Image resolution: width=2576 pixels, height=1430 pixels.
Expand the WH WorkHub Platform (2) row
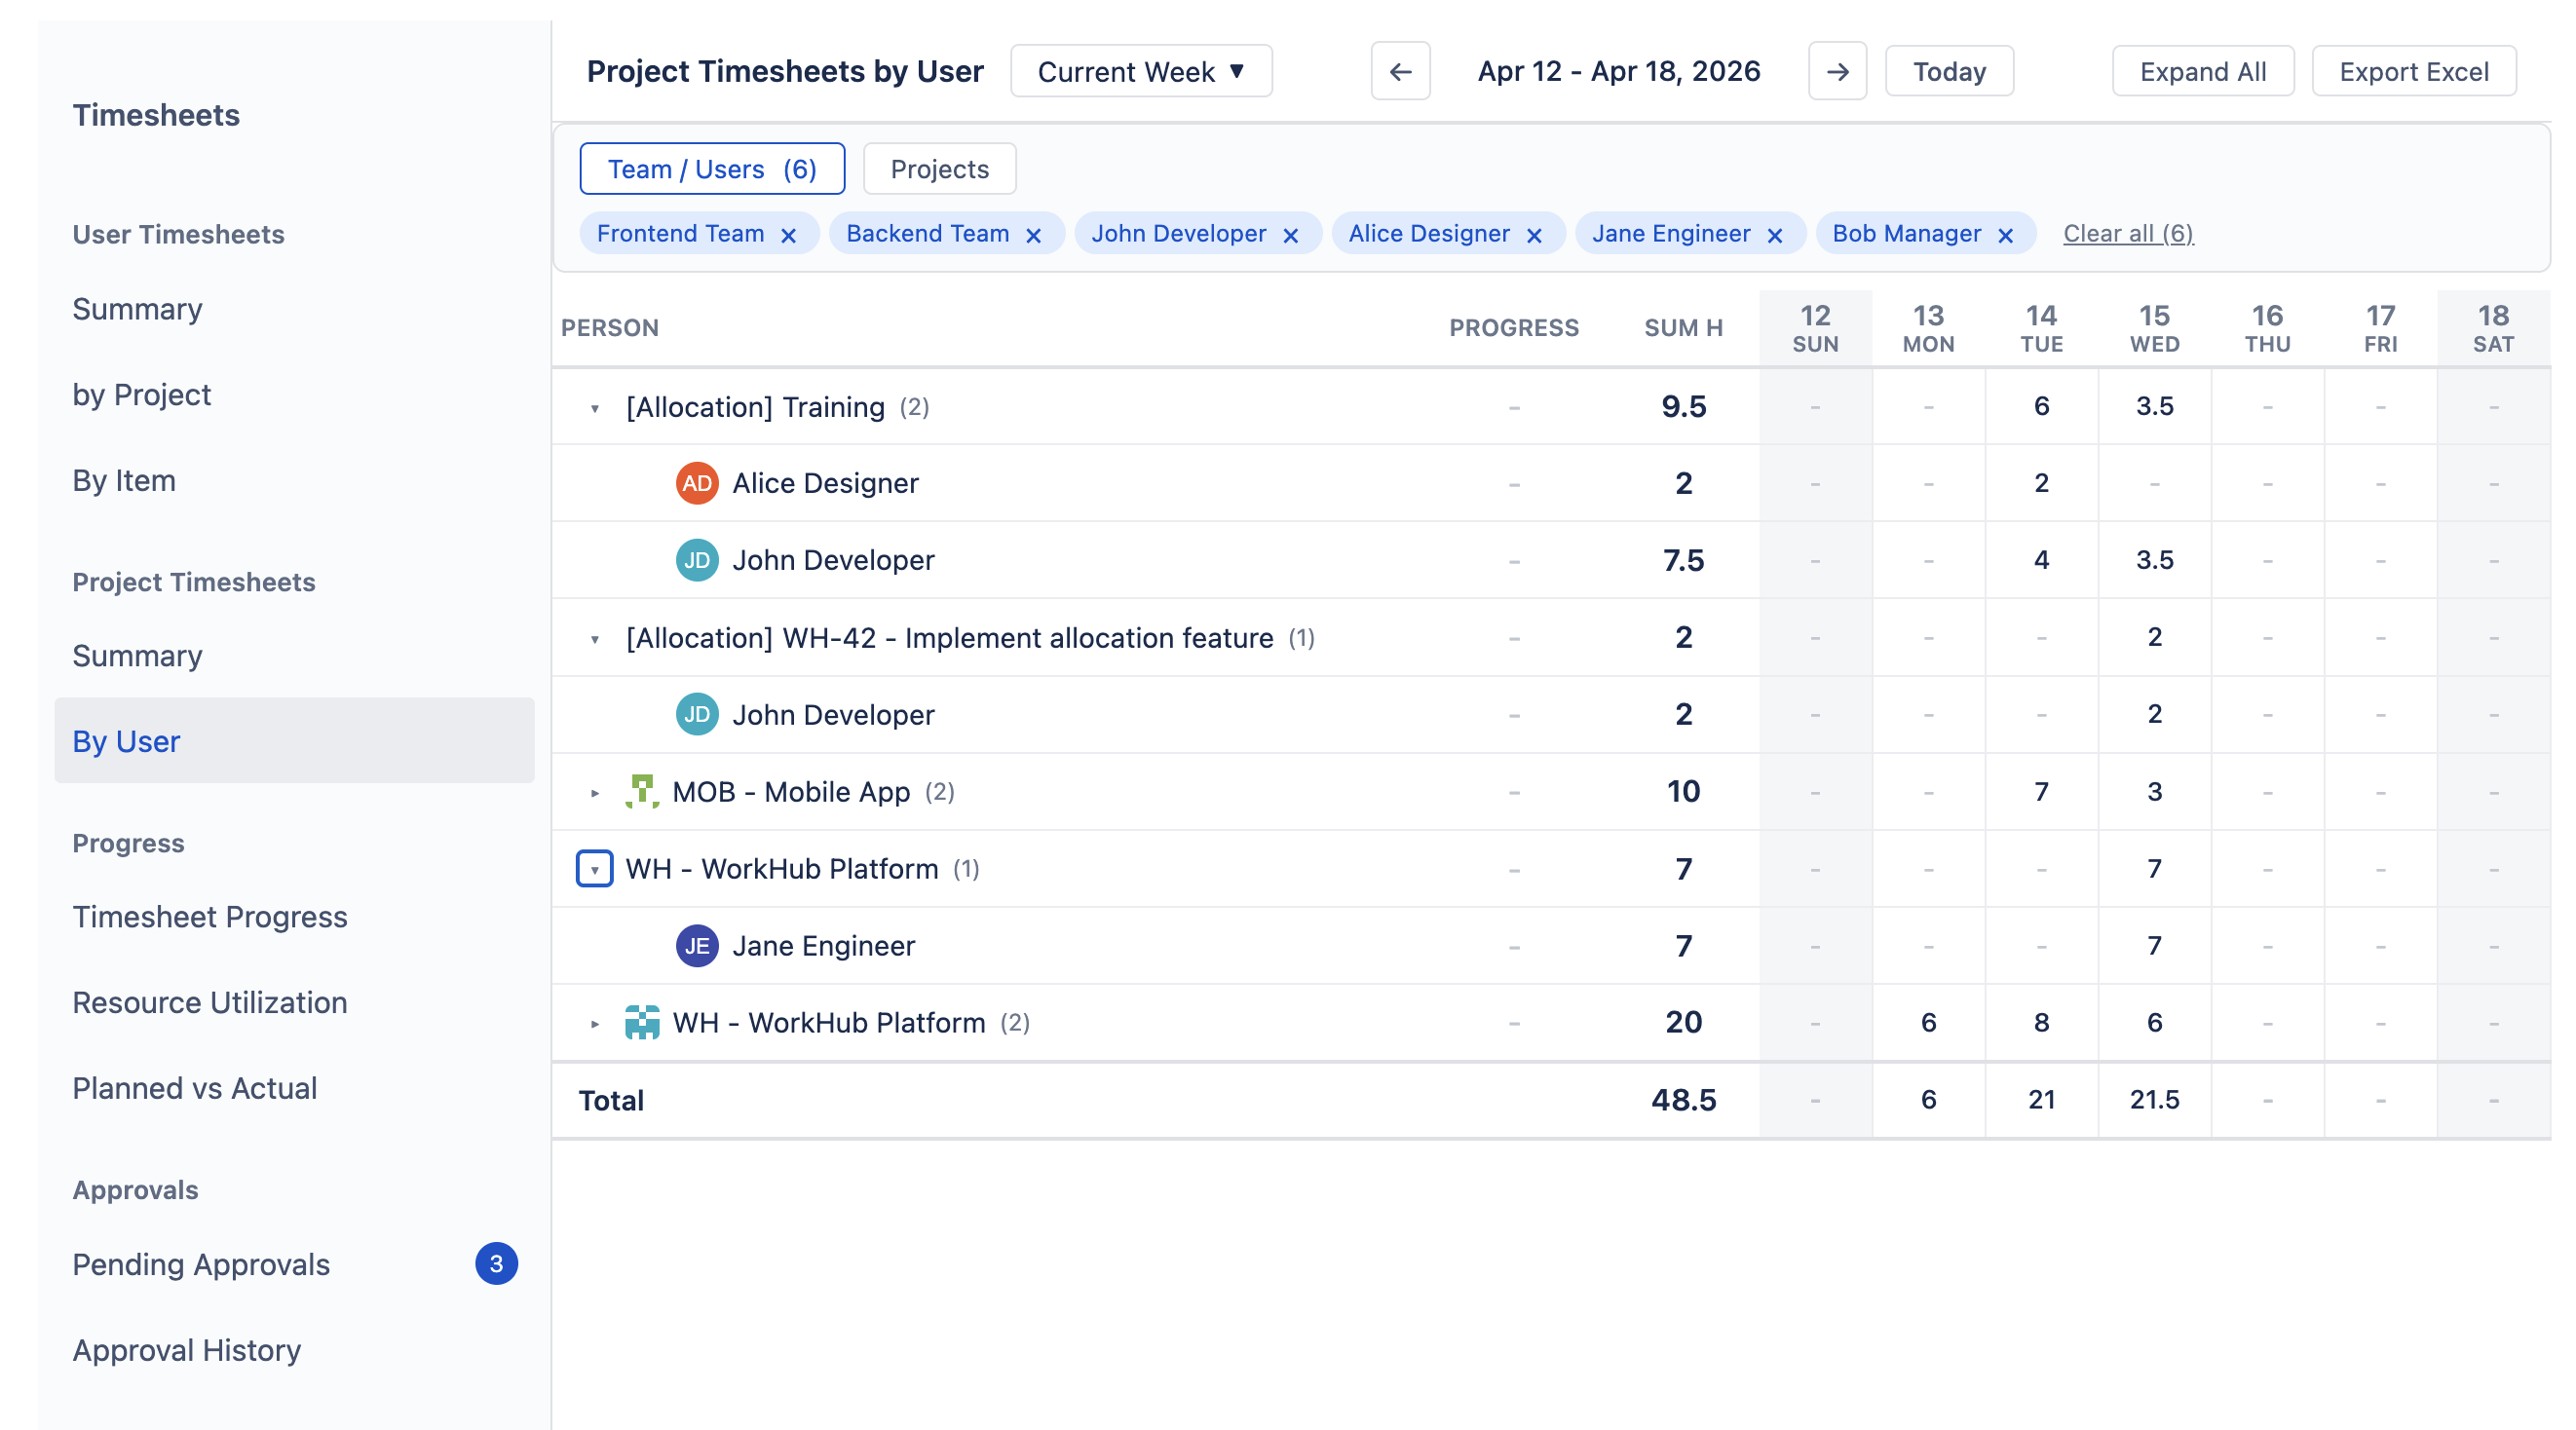pyautogui.click(x=595, y=1022)
